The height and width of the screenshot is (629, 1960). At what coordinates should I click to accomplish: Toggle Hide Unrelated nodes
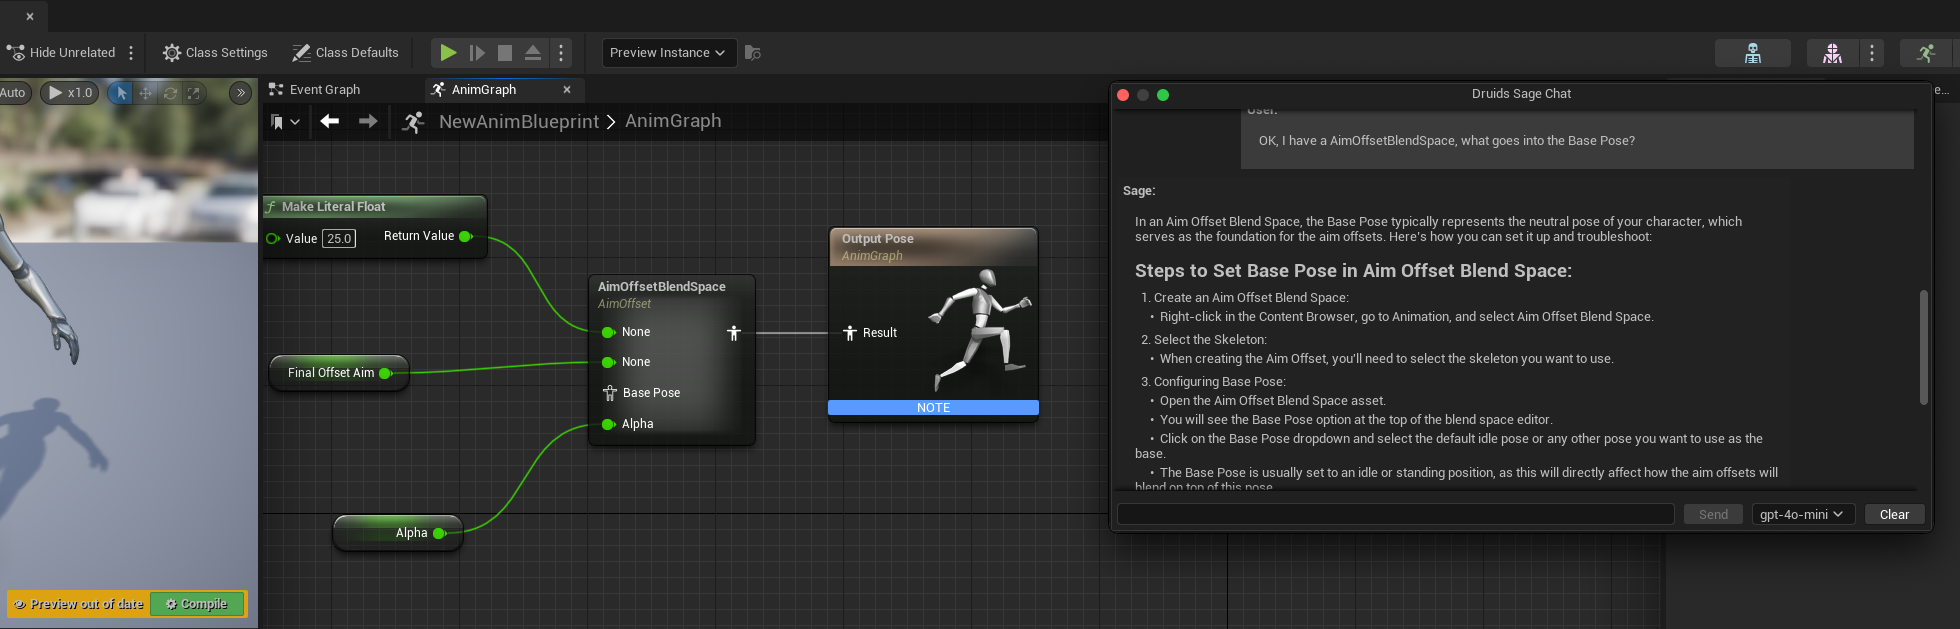pos(61,53)
